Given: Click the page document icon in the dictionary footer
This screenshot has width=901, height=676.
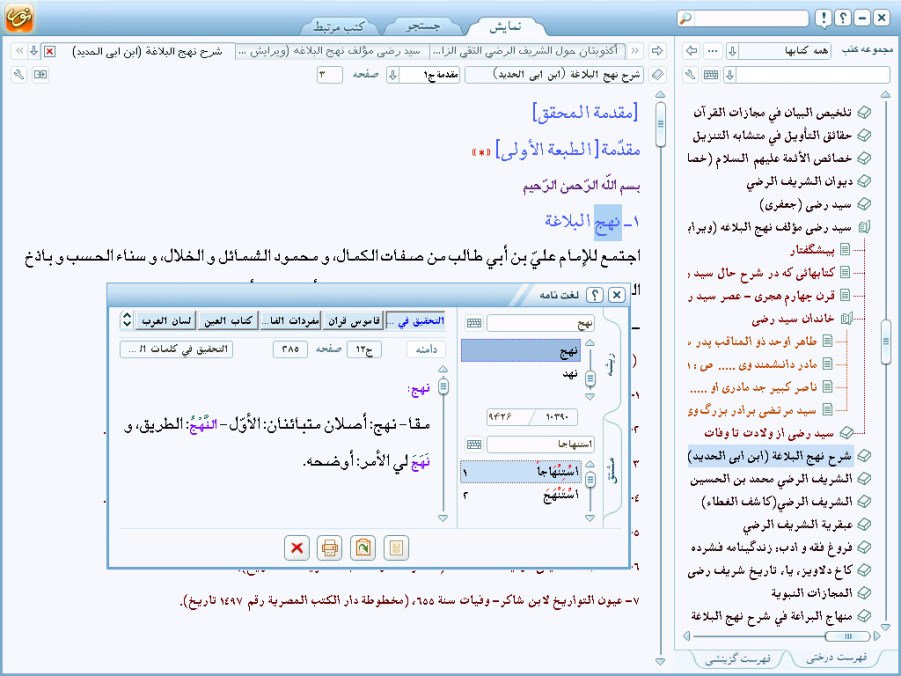Looking at the screenshot, I should (396, 548).
